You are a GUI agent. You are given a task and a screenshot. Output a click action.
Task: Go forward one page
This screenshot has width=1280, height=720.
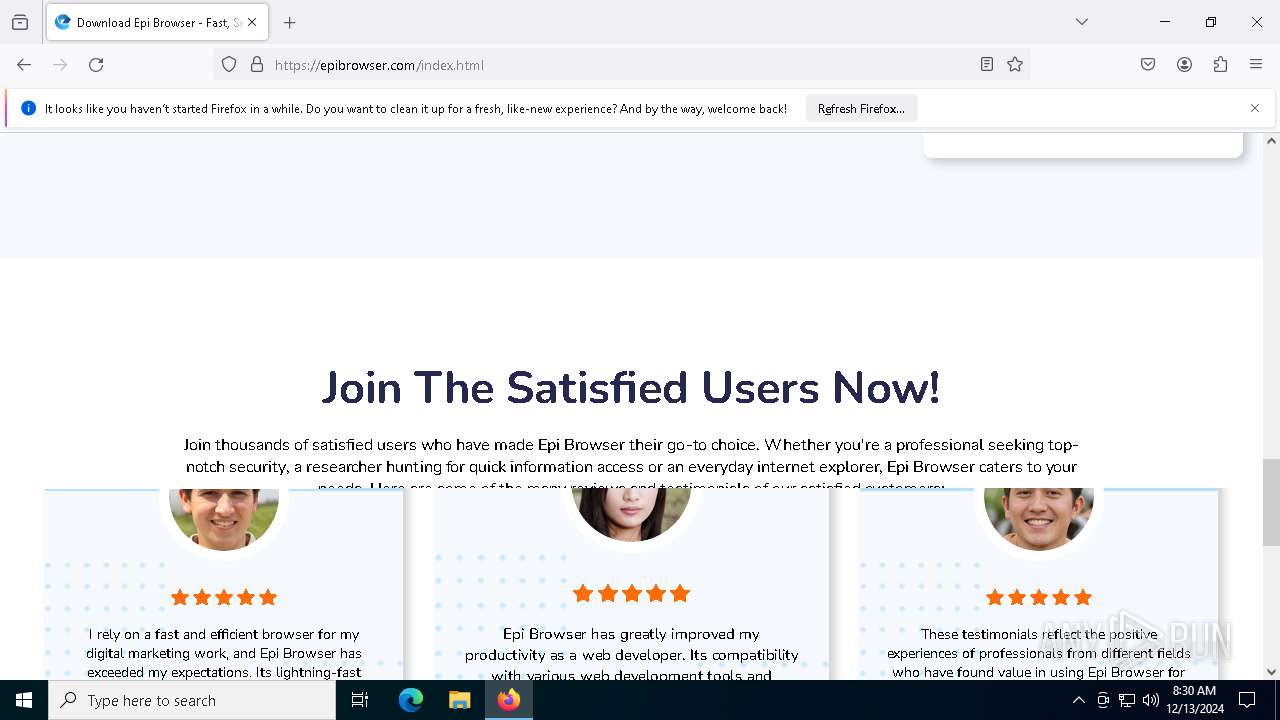pos(60,65)
